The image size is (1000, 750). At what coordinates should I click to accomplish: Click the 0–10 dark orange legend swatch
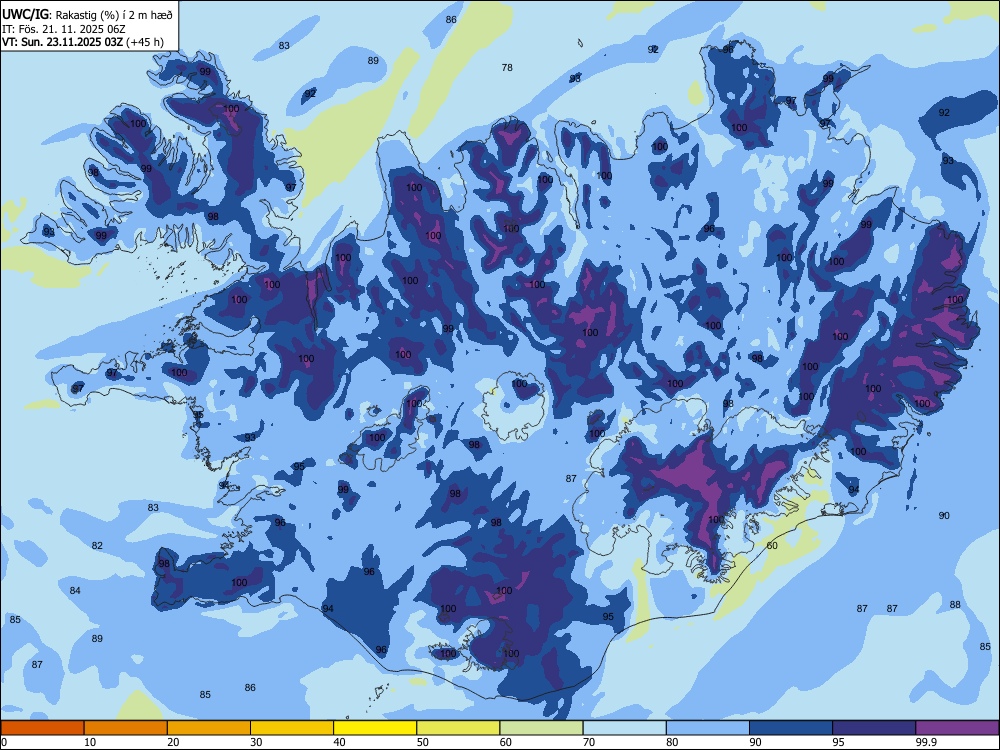click(x=42, y=728)
